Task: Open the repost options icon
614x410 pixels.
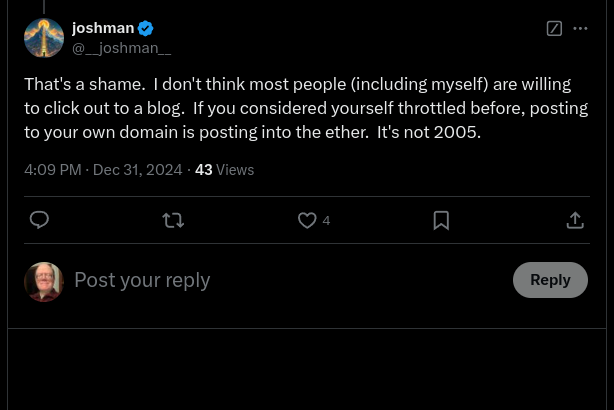Action: (173, 220)
